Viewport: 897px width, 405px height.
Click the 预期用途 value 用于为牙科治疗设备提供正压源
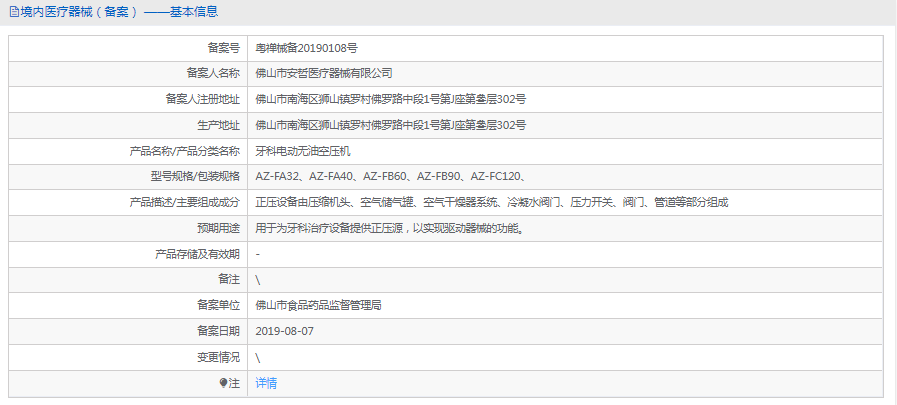[390, 228]
